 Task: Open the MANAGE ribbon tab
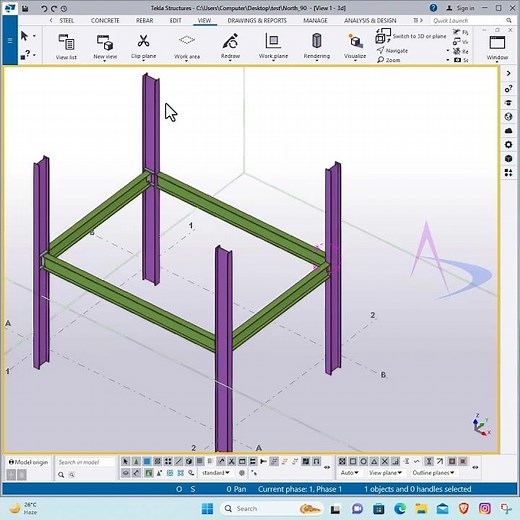click(x=315, y=21)
